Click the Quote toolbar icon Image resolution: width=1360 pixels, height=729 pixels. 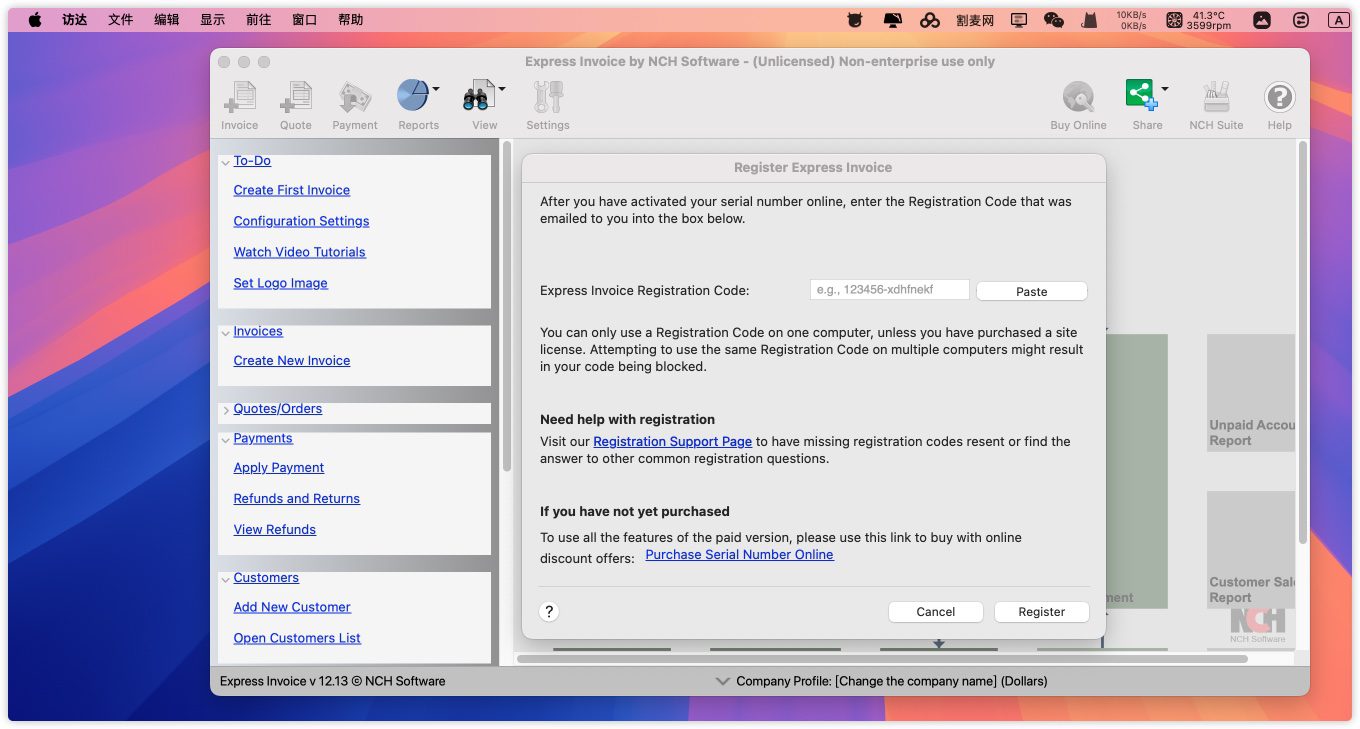point(295,98)
